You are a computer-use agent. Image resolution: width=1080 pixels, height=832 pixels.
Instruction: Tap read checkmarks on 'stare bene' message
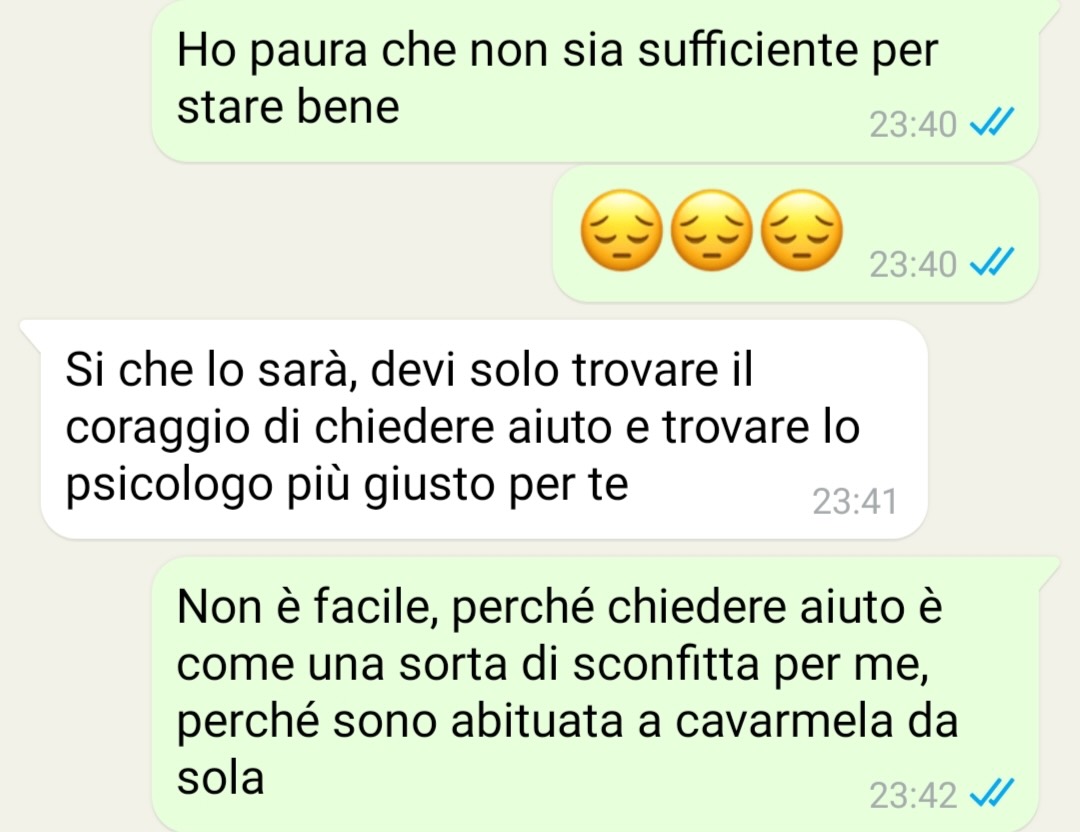click(x=992, y=123)
